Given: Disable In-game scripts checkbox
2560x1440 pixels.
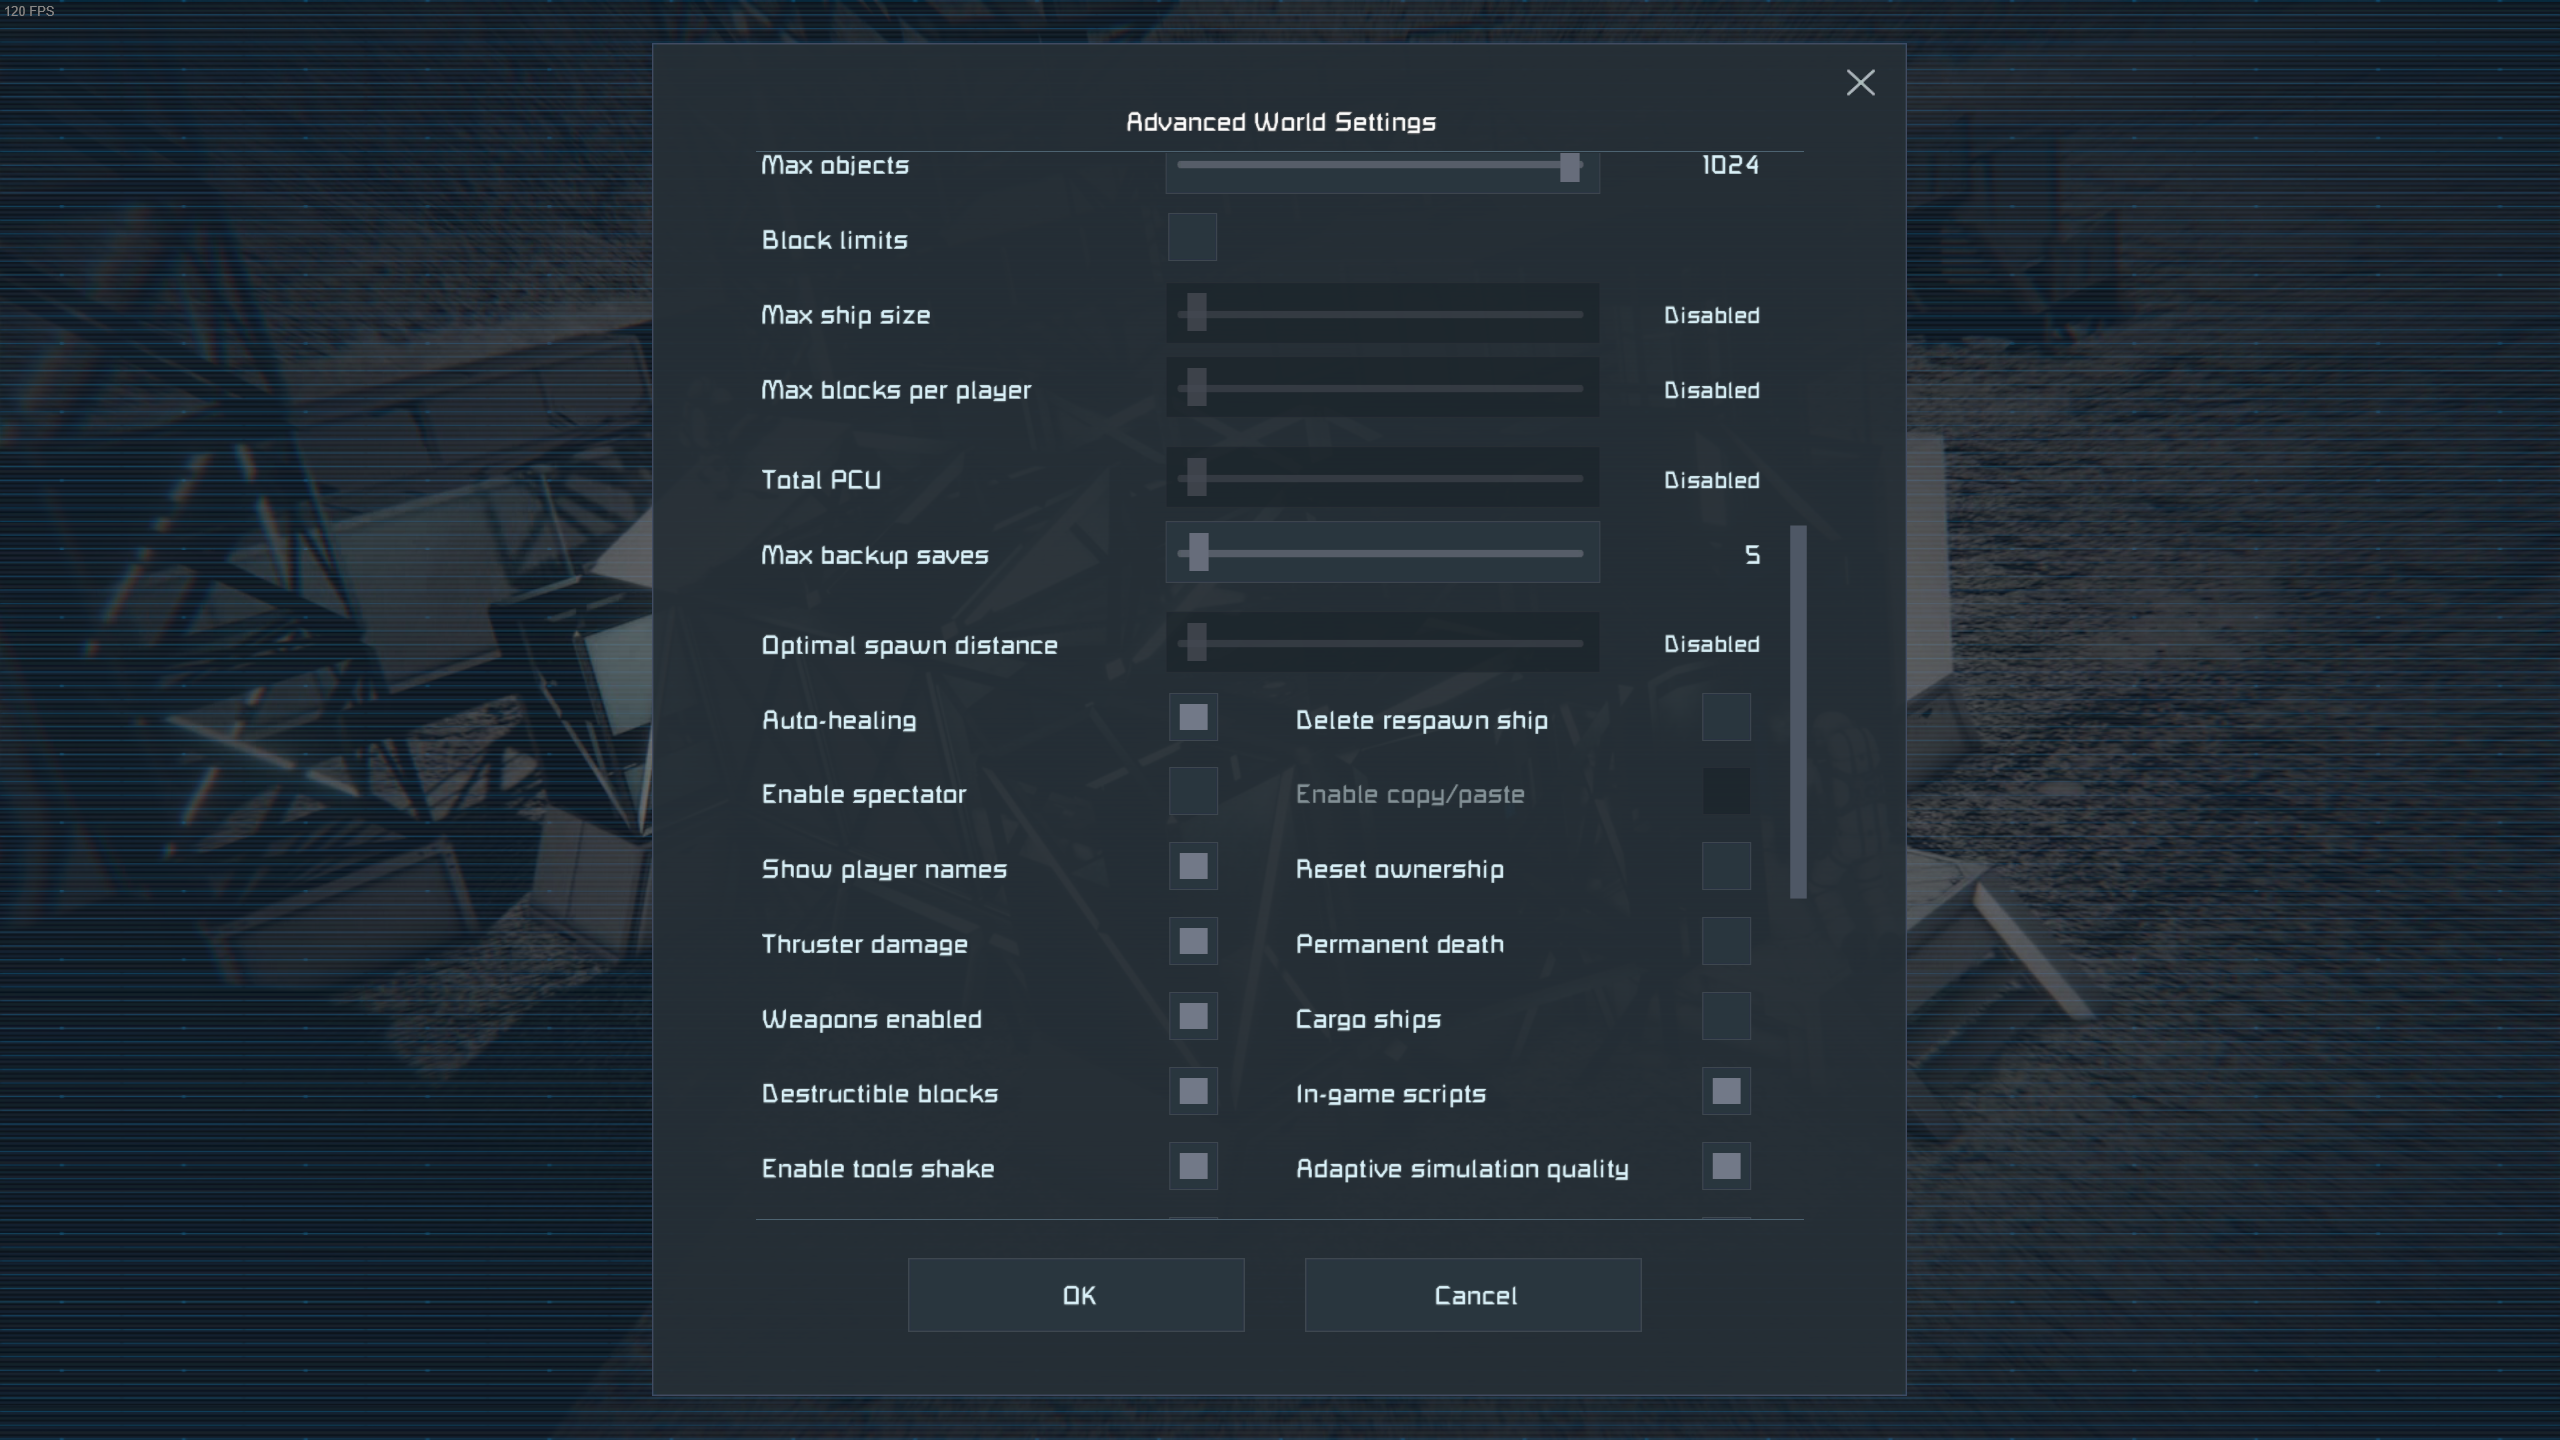Looking at the screenshot, I should tap(1726, 1092).
